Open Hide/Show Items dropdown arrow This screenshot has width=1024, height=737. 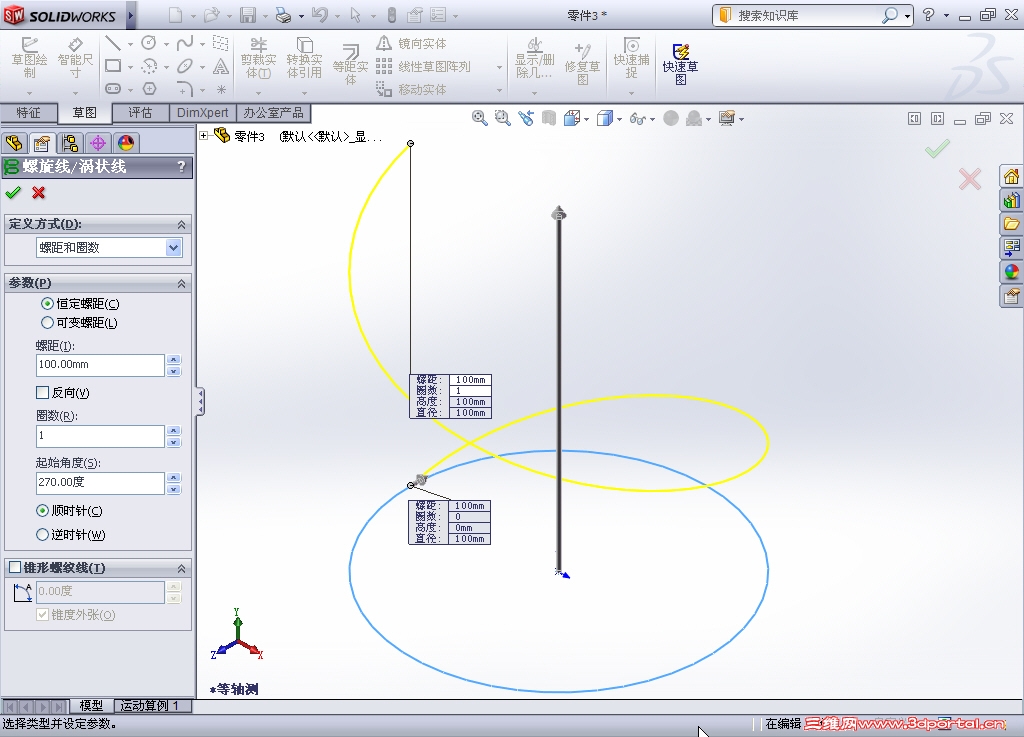coord(652,119)
